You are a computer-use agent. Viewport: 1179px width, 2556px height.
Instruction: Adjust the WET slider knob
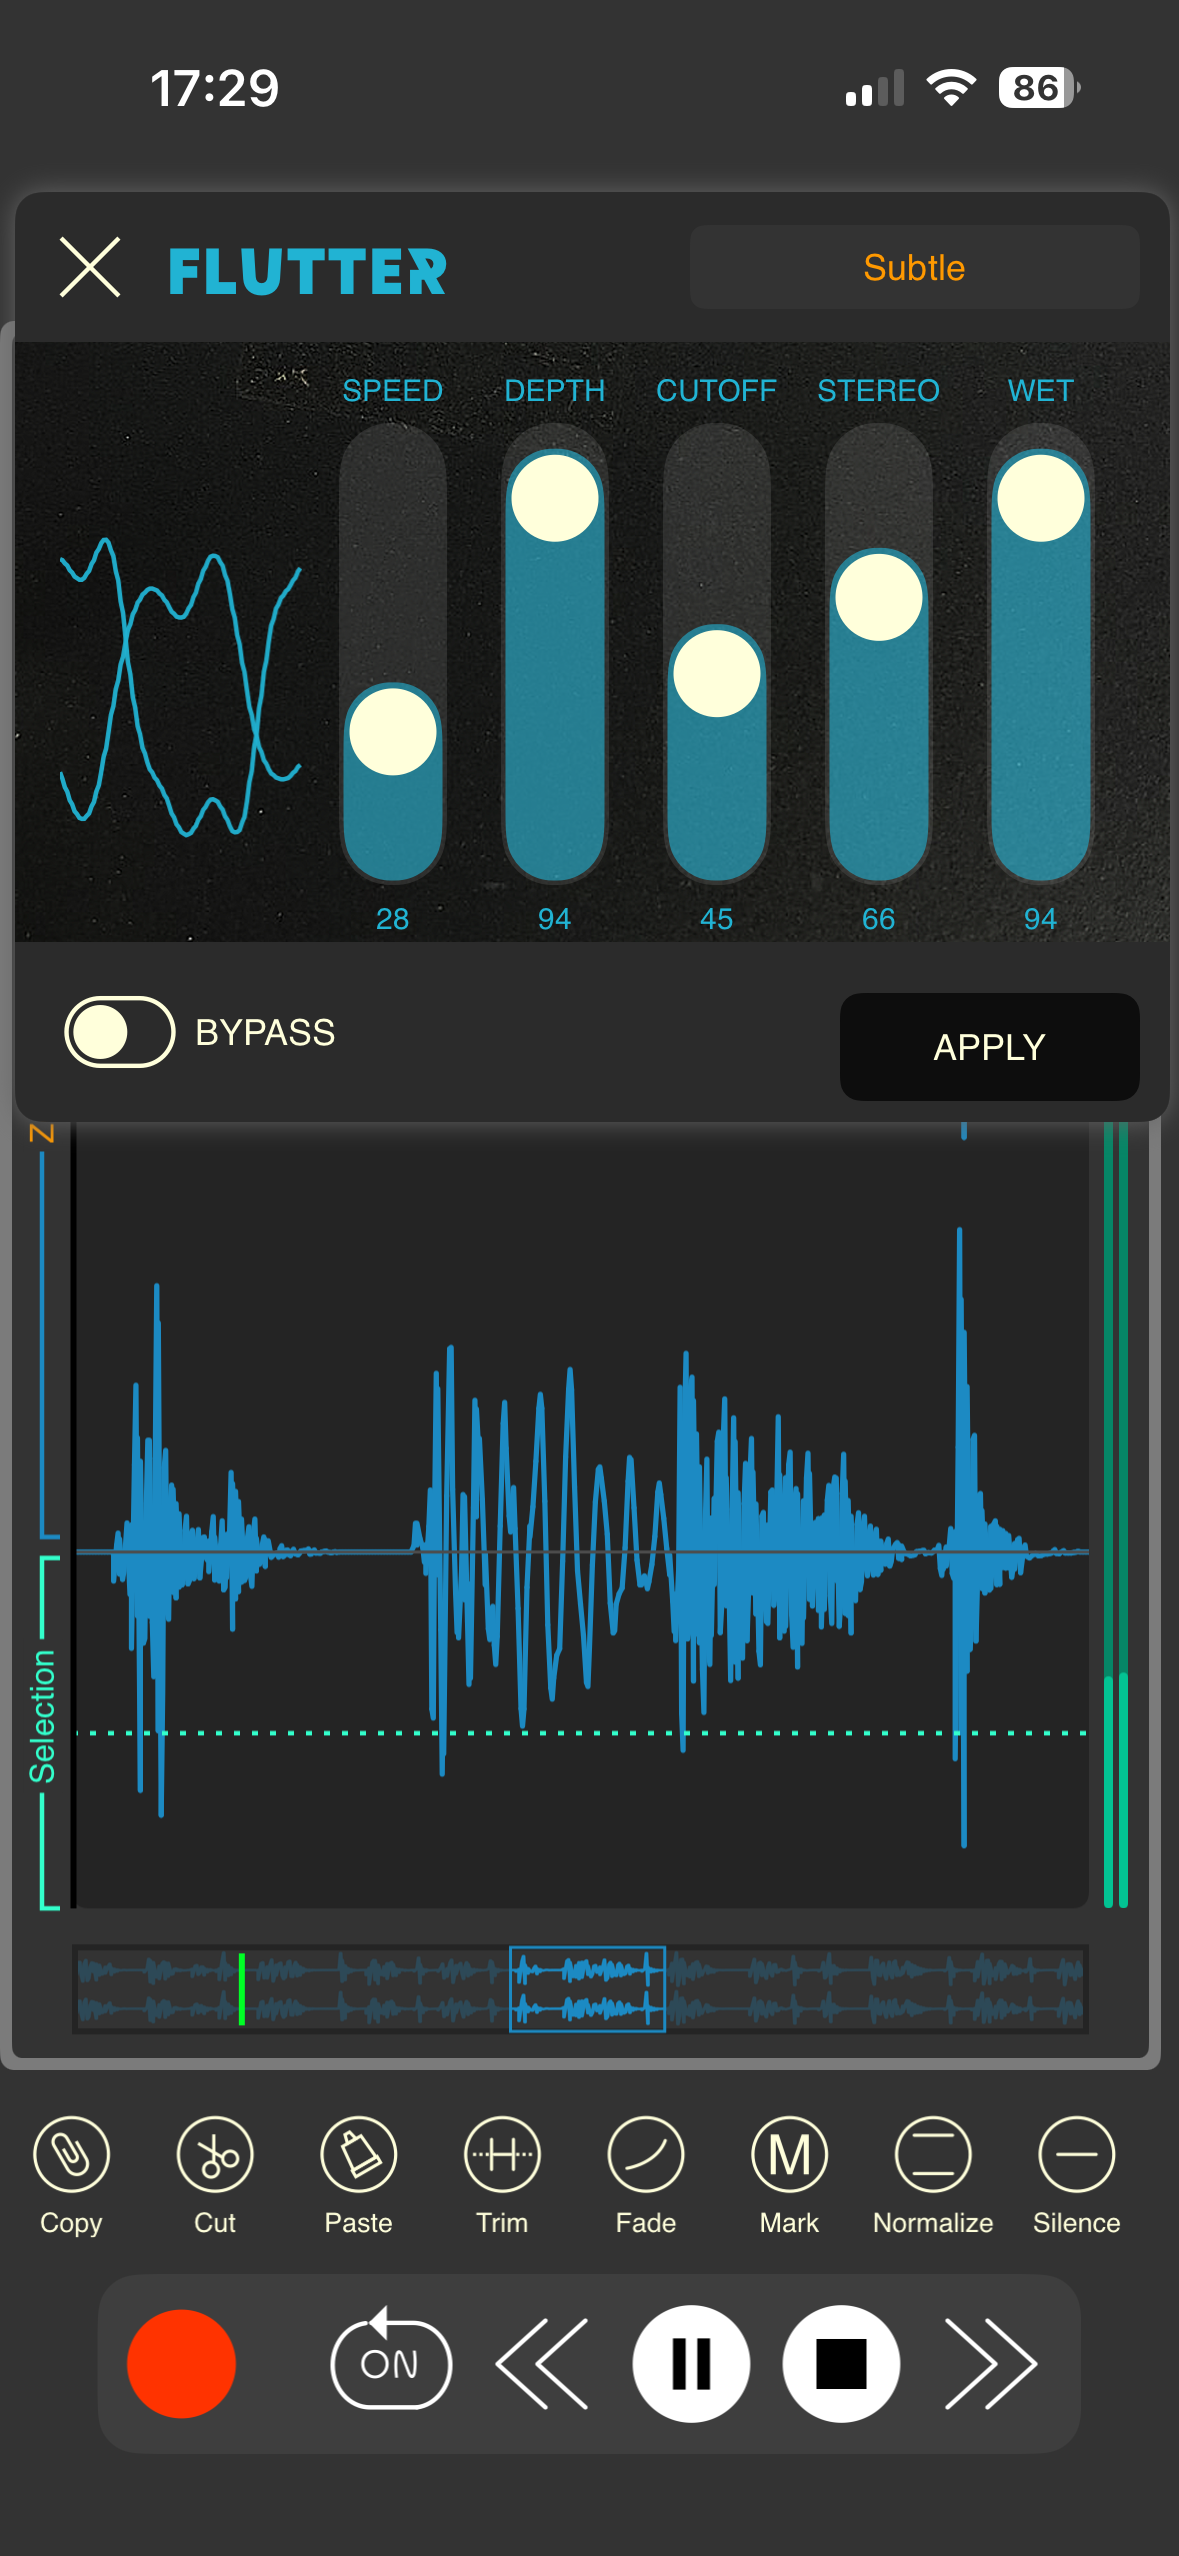tap(1041, 497)
